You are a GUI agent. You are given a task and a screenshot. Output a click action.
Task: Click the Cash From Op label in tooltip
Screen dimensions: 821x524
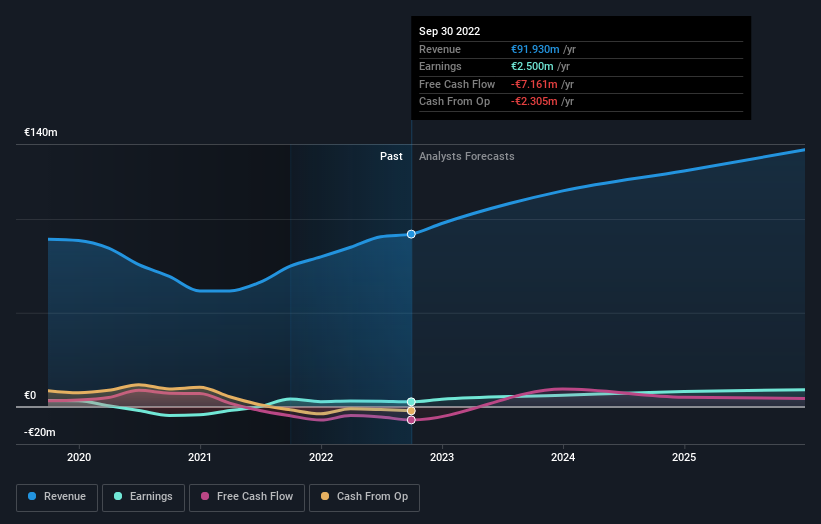(454, 102)
